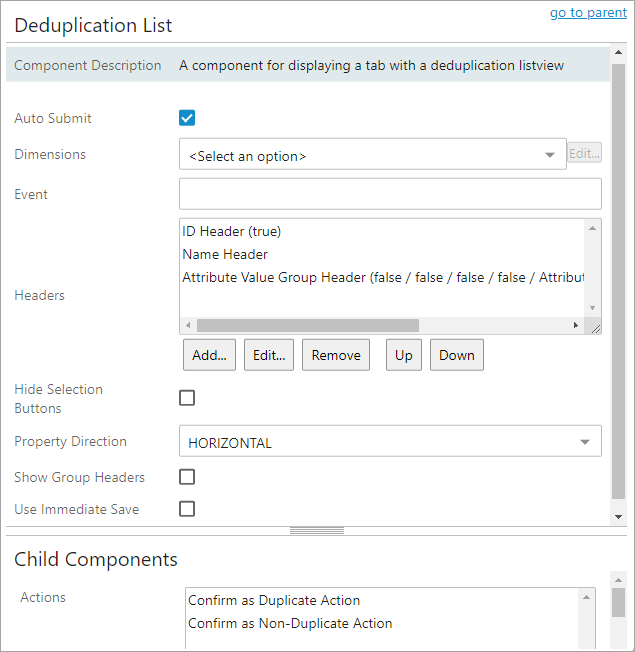635x652 pixels.
Task: Click the go to parent link
Action: 588,13
